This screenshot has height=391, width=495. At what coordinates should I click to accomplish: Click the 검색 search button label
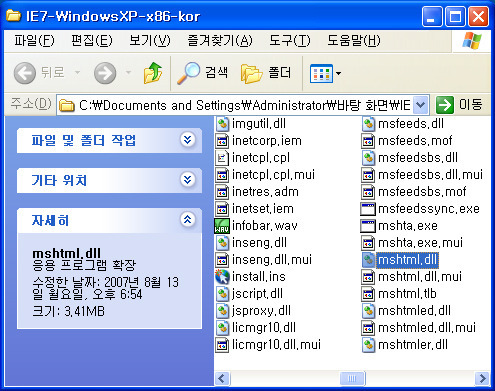pos(216,73)
